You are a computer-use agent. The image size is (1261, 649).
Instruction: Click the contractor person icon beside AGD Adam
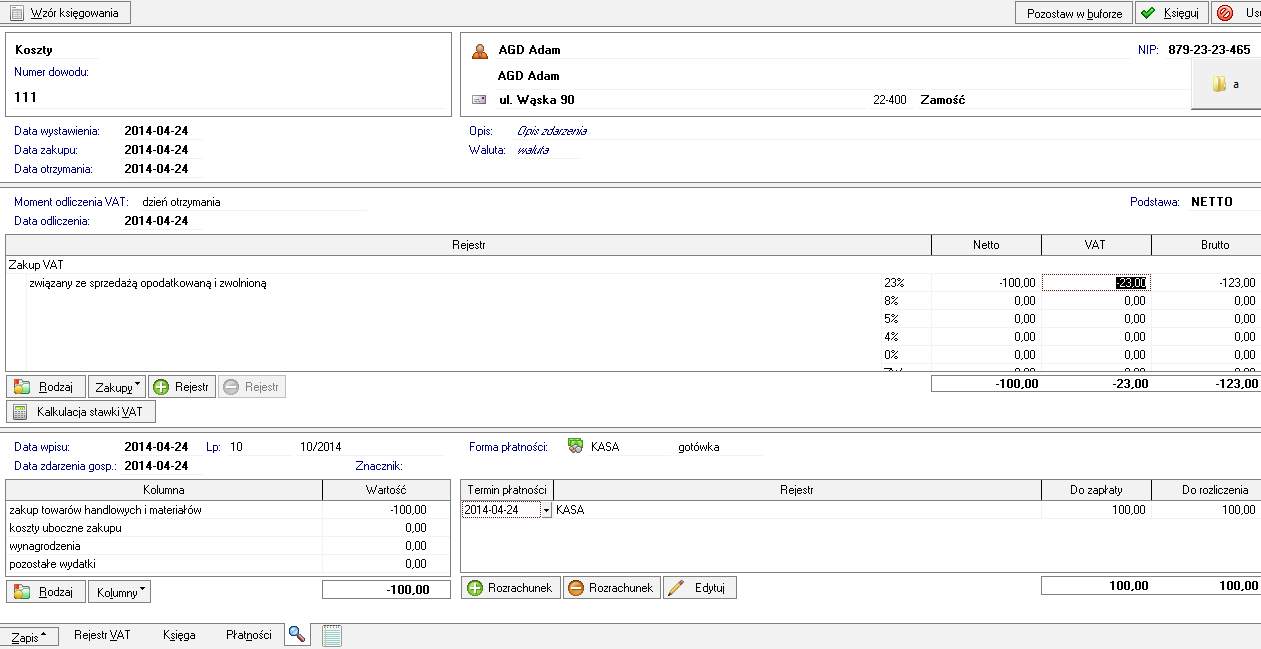click(x=480, y=51)
